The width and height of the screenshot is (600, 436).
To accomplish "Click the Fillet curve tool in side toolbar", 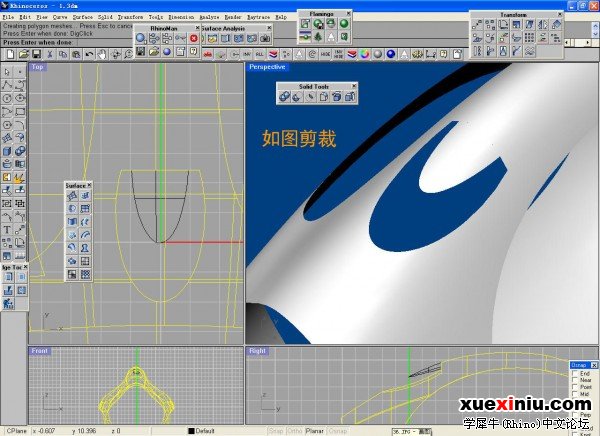I will (20, 125).
